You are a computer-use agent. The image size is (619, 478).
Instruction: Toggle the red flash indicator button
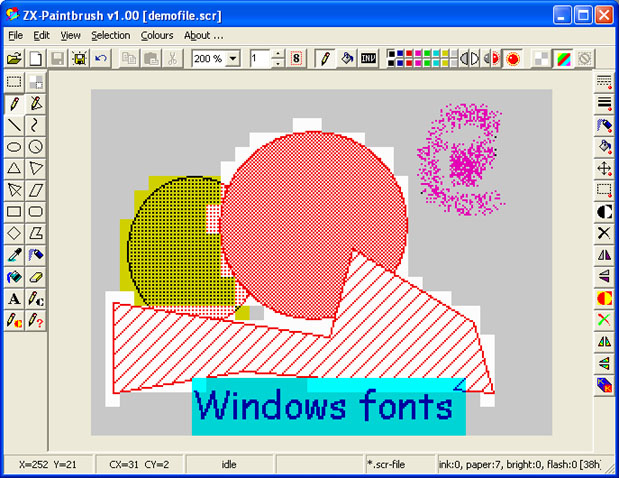tap(513, 59)
